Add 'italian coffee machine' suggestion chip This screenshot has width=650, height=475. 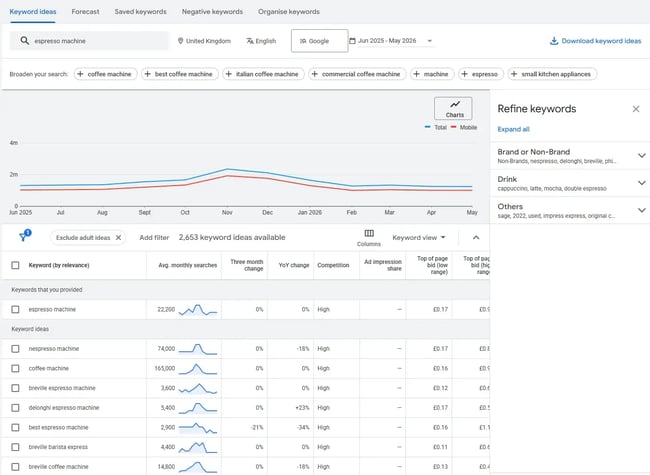click(263, 74)
